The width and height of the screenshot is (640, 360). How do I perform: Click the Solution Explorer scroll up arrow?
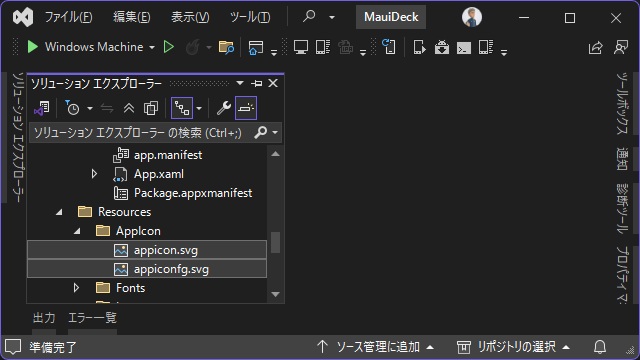276,154
